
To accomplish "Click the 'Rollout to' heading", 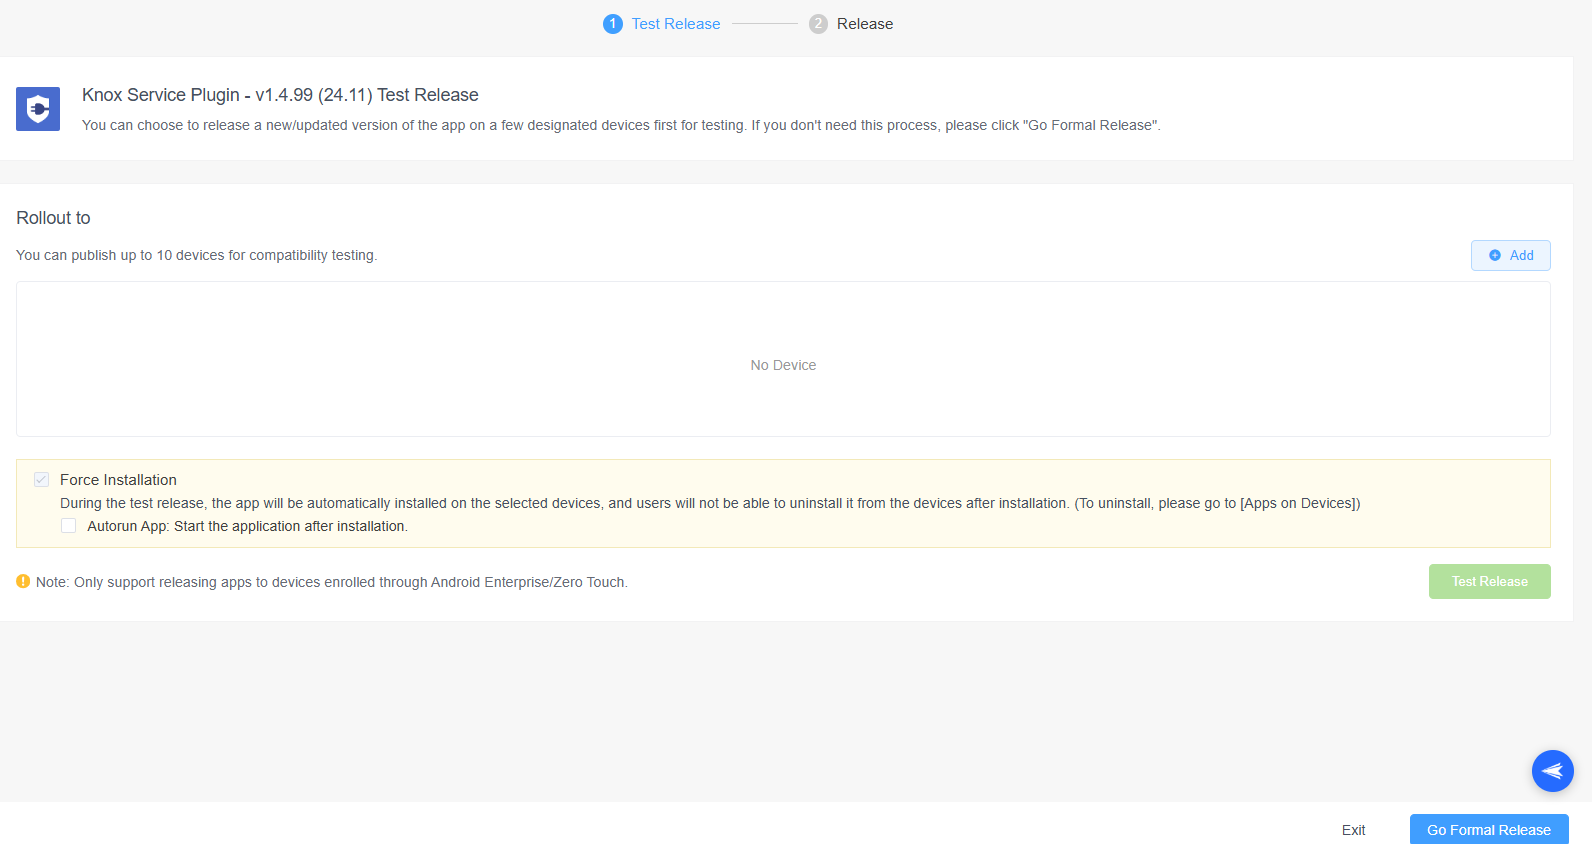I will tap(53, 218).
